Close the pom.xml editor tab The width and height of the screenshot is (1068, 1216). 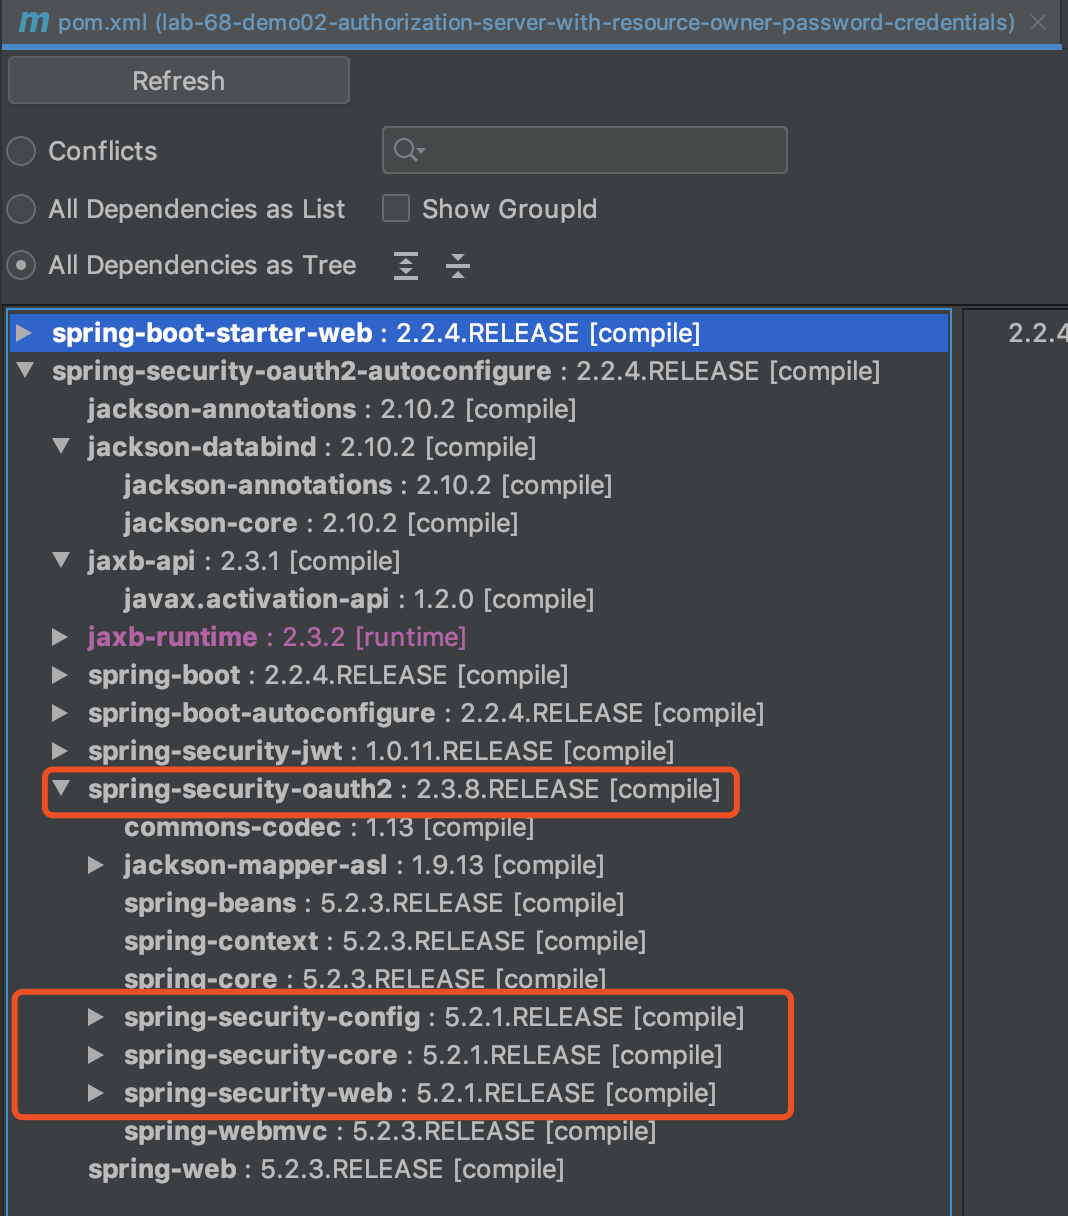point(1039,22)
